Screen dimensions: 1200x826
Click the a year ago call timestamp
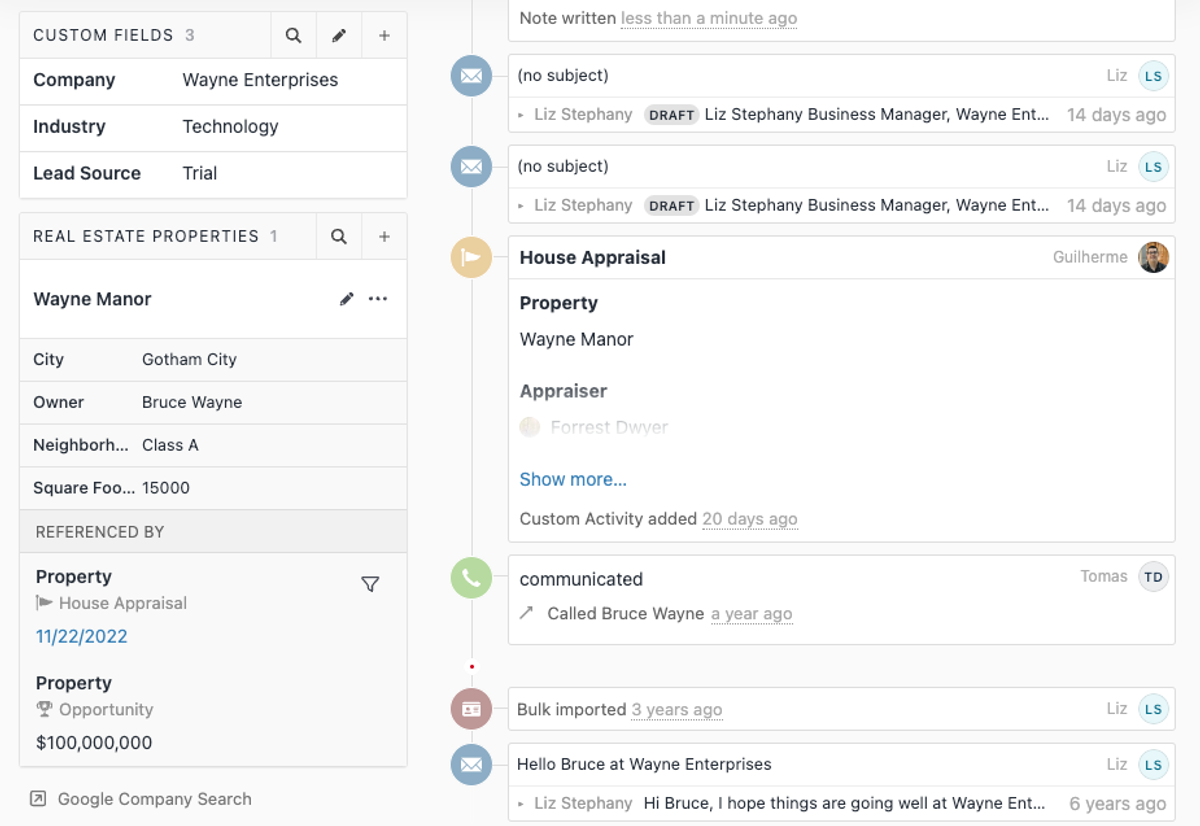point(752,614)
